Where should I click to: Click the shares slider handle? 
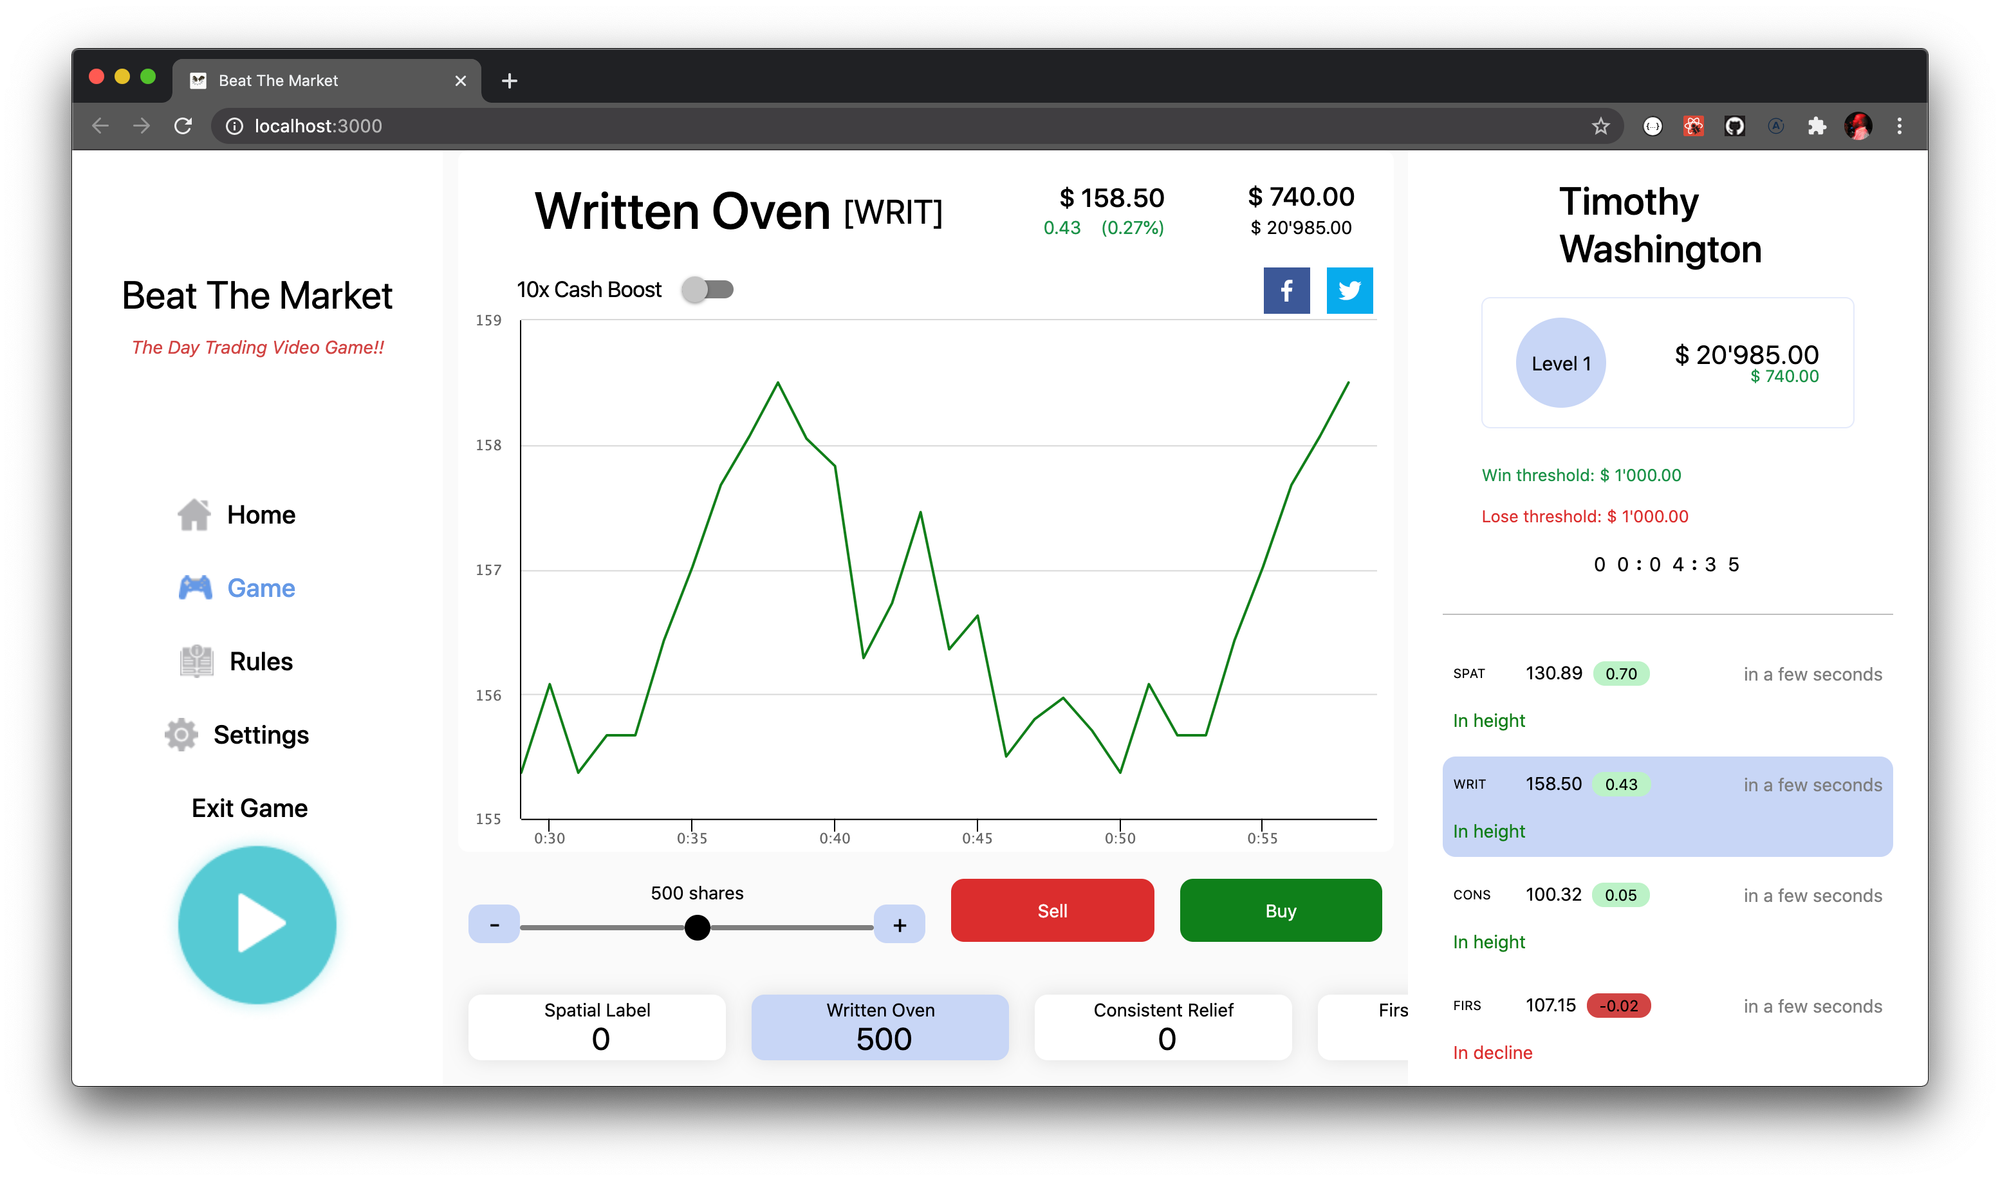point(697,928)
